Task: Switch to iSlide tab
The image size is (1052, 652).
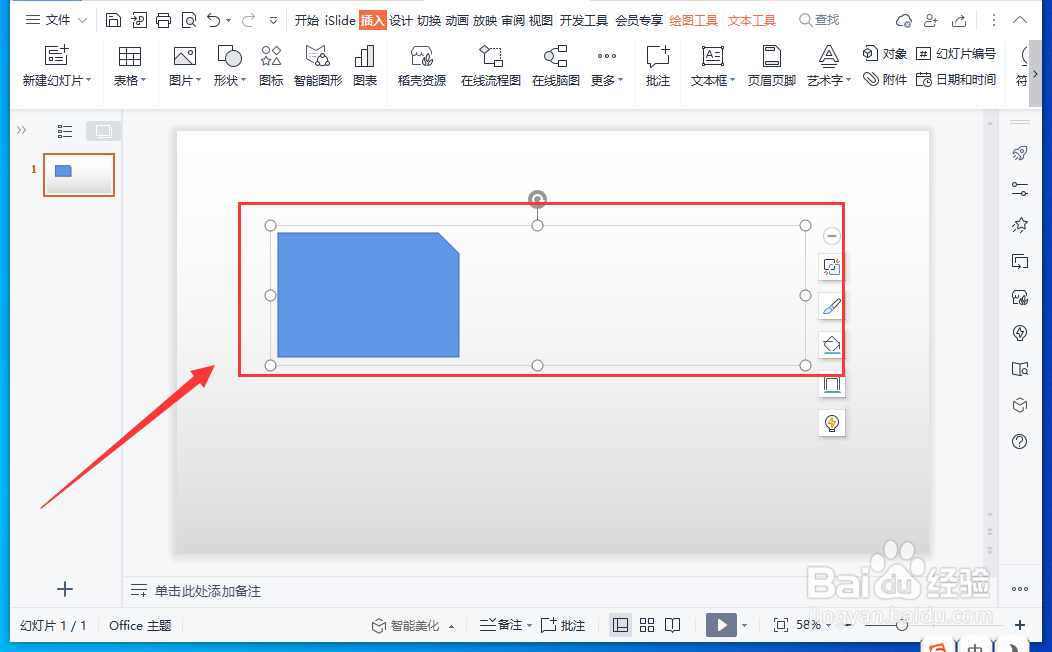Action: [340, 21]
